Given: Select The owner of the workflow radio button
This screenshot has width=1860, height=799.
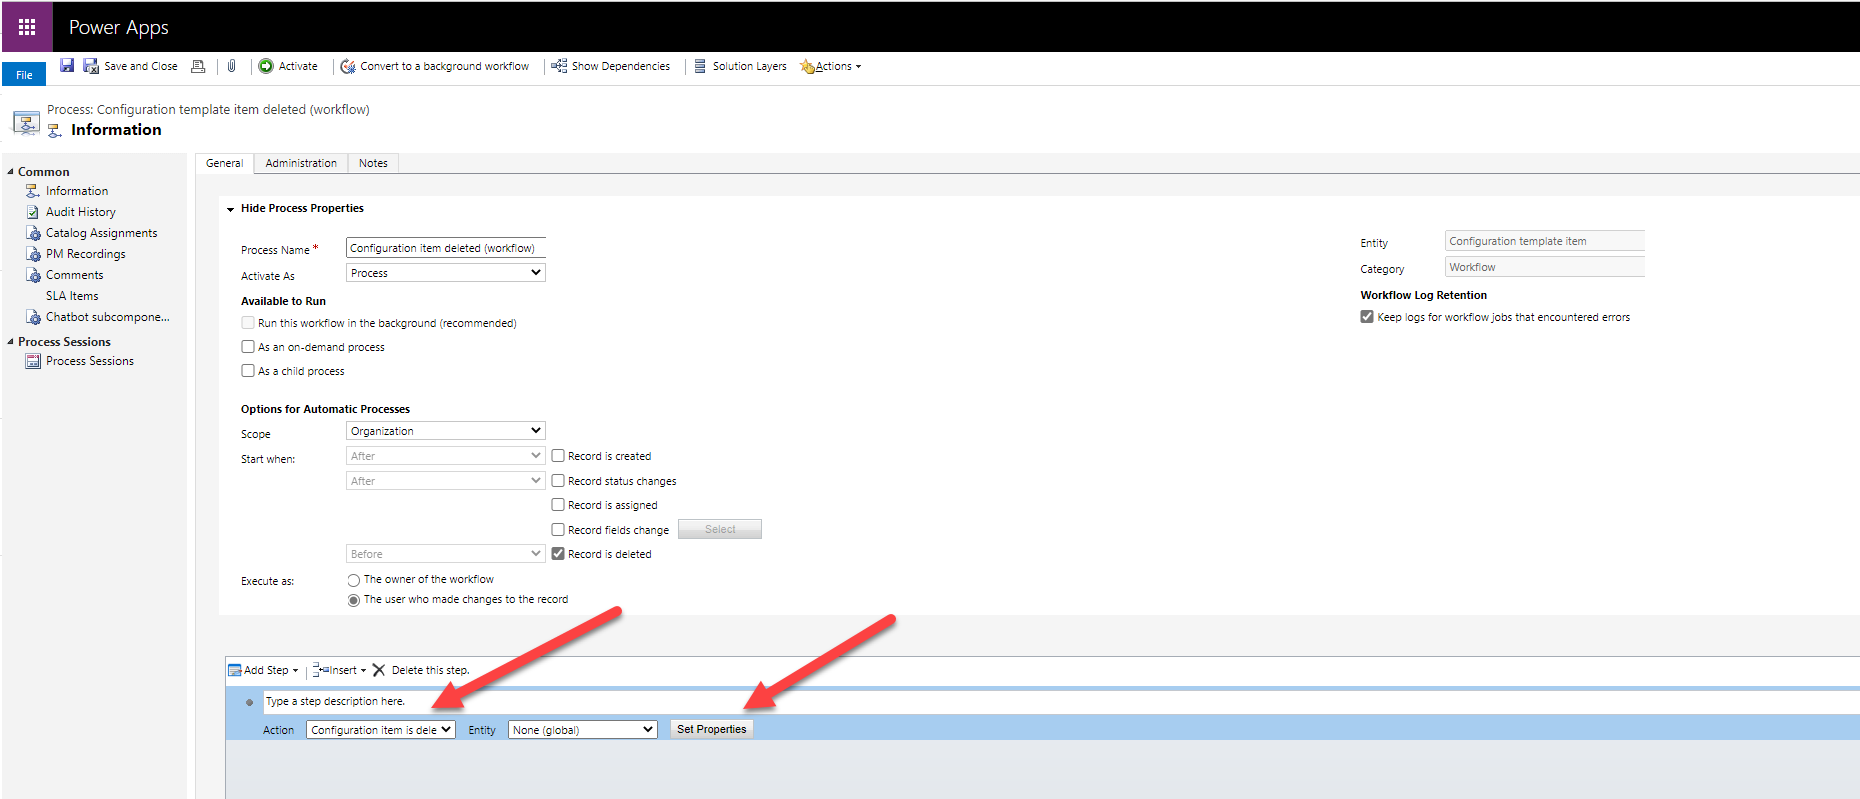Looking at the screenshot, I should (x=353, y=580).
